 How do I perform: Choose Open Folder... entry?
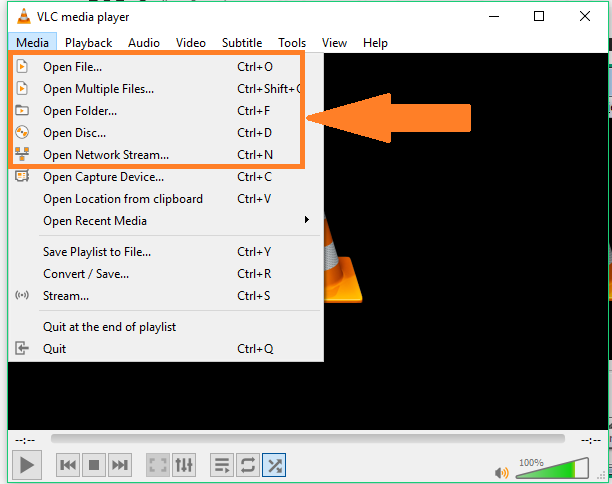point(166,111)
